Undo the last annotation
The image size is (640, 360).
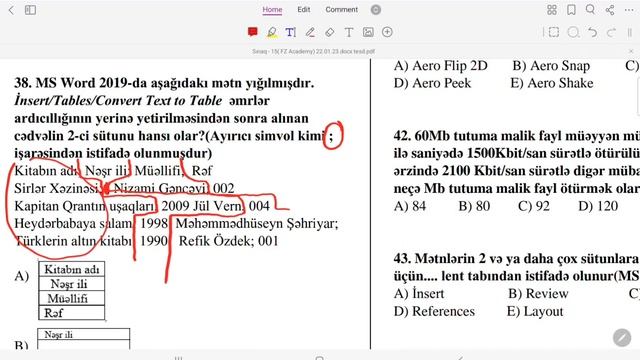click(x=593, y=32)
